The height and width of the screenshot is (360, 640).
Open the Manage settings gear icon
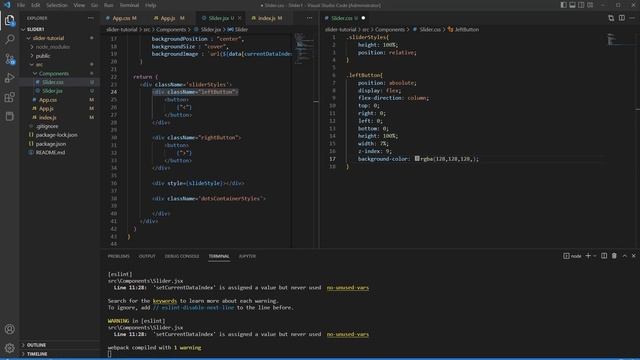pos(9,348)
